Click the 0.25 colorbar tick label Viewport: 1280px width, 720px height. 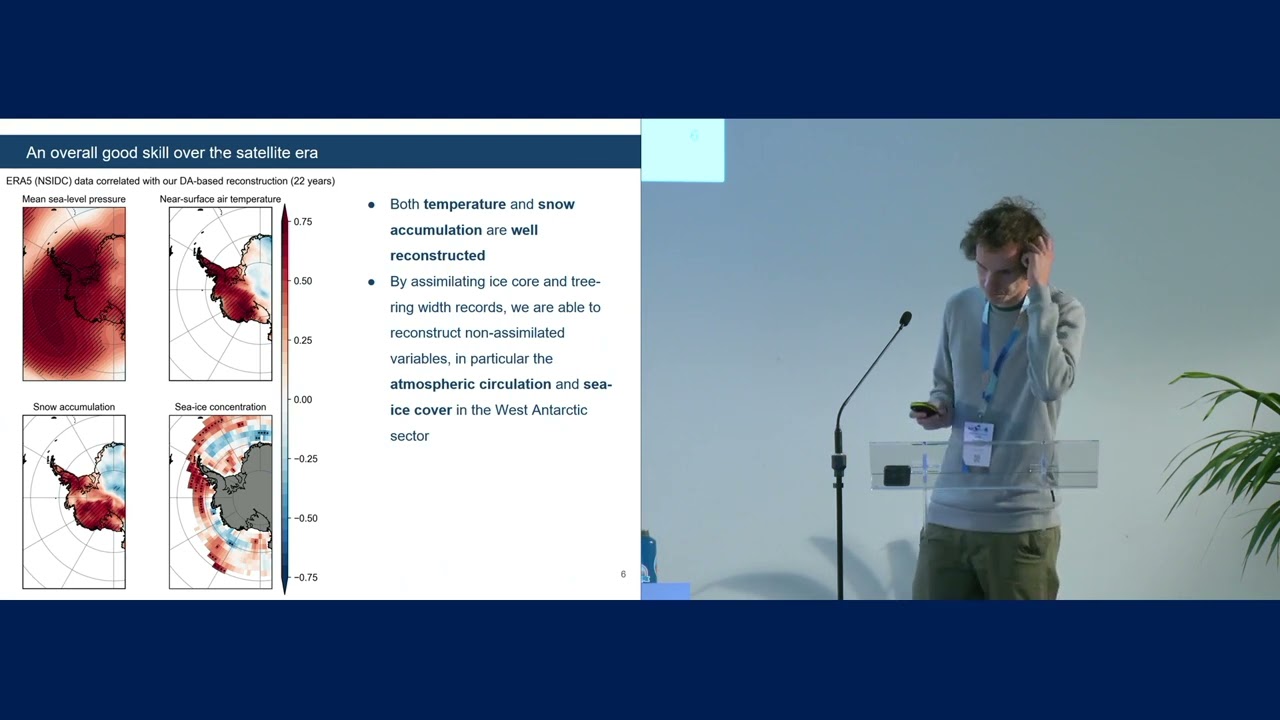(x=303, y=340)
